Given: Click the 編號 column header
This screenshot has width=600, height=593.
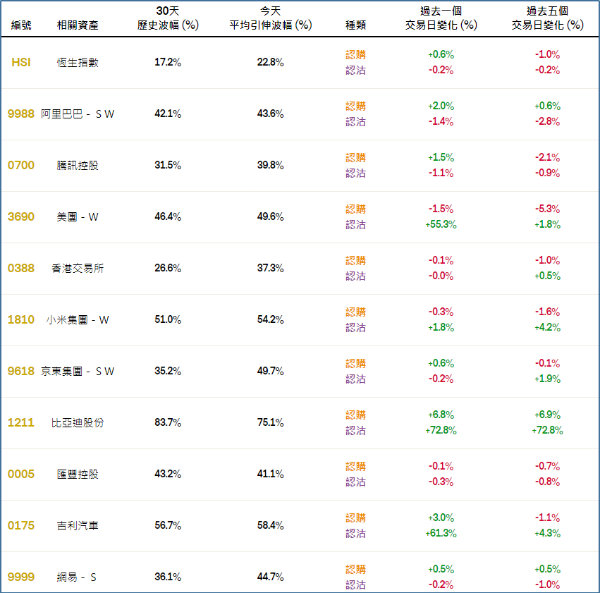Looking at the screenshot, I should click(21, 25).
